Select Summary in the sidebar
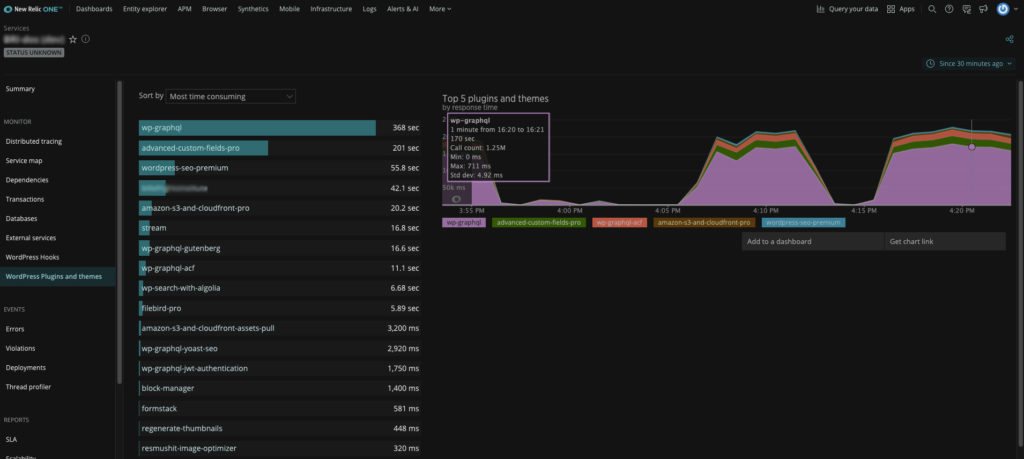 20,89
